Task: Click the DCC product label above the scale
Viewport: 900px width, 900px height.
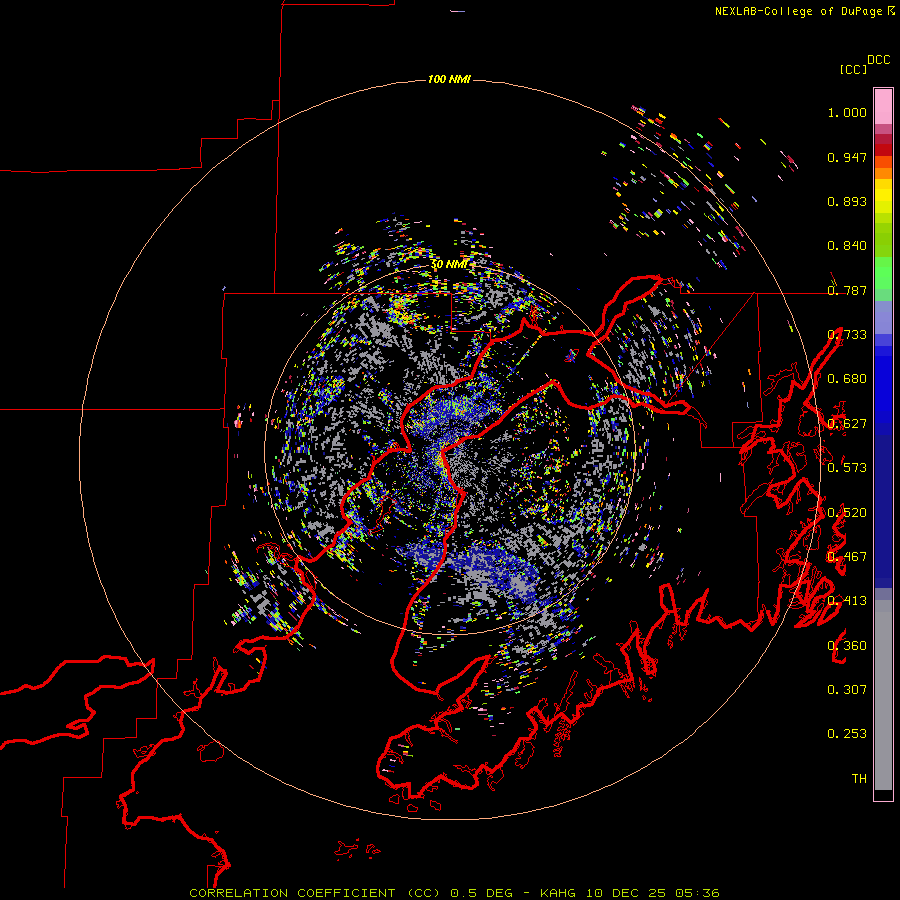Action: click(x=879, y=60)
